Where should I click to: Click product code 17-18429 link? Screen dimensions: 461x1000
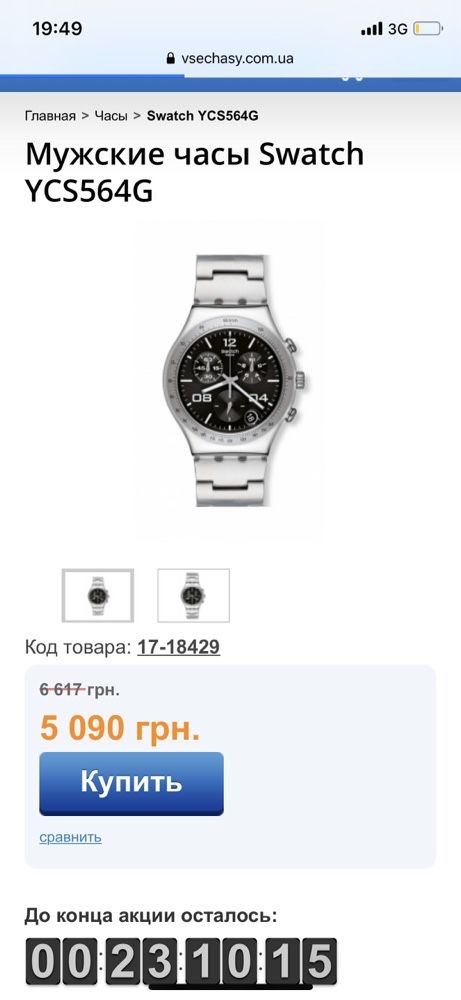179,647
